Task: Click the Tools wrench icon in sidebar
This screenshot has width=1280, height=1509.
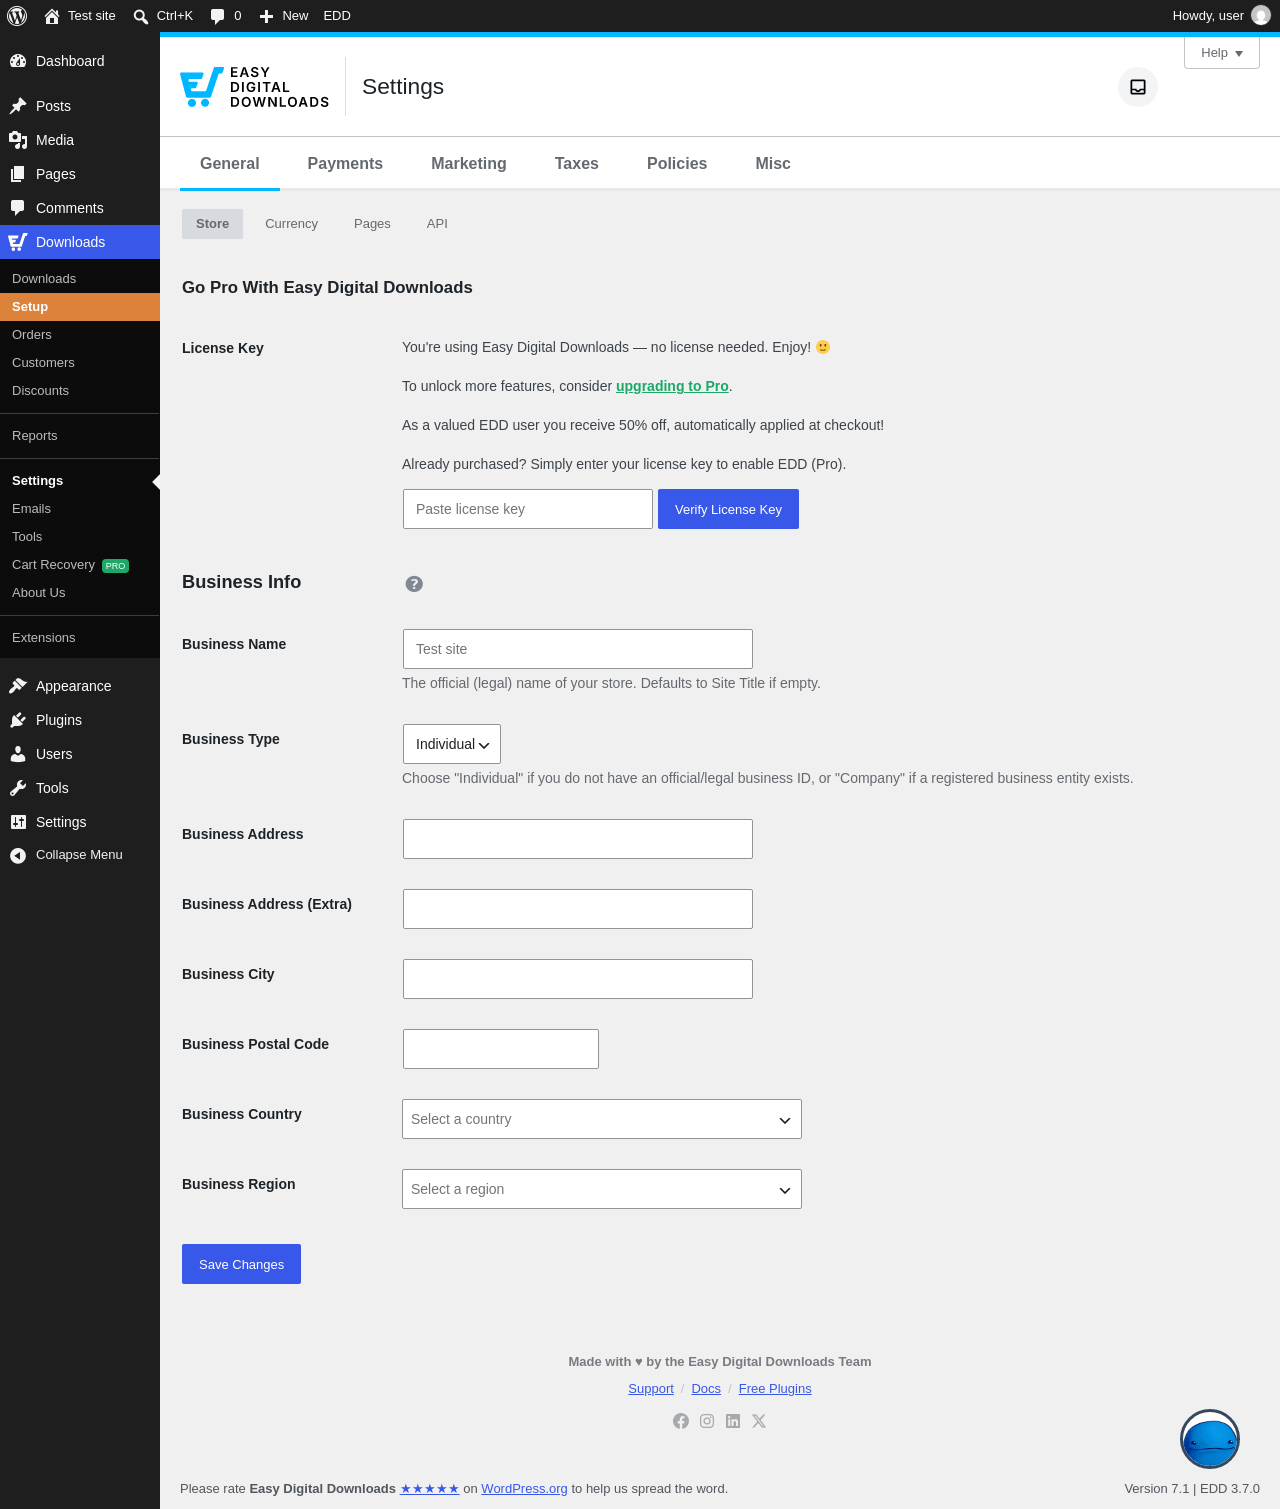Action: [x=18, y=788]
